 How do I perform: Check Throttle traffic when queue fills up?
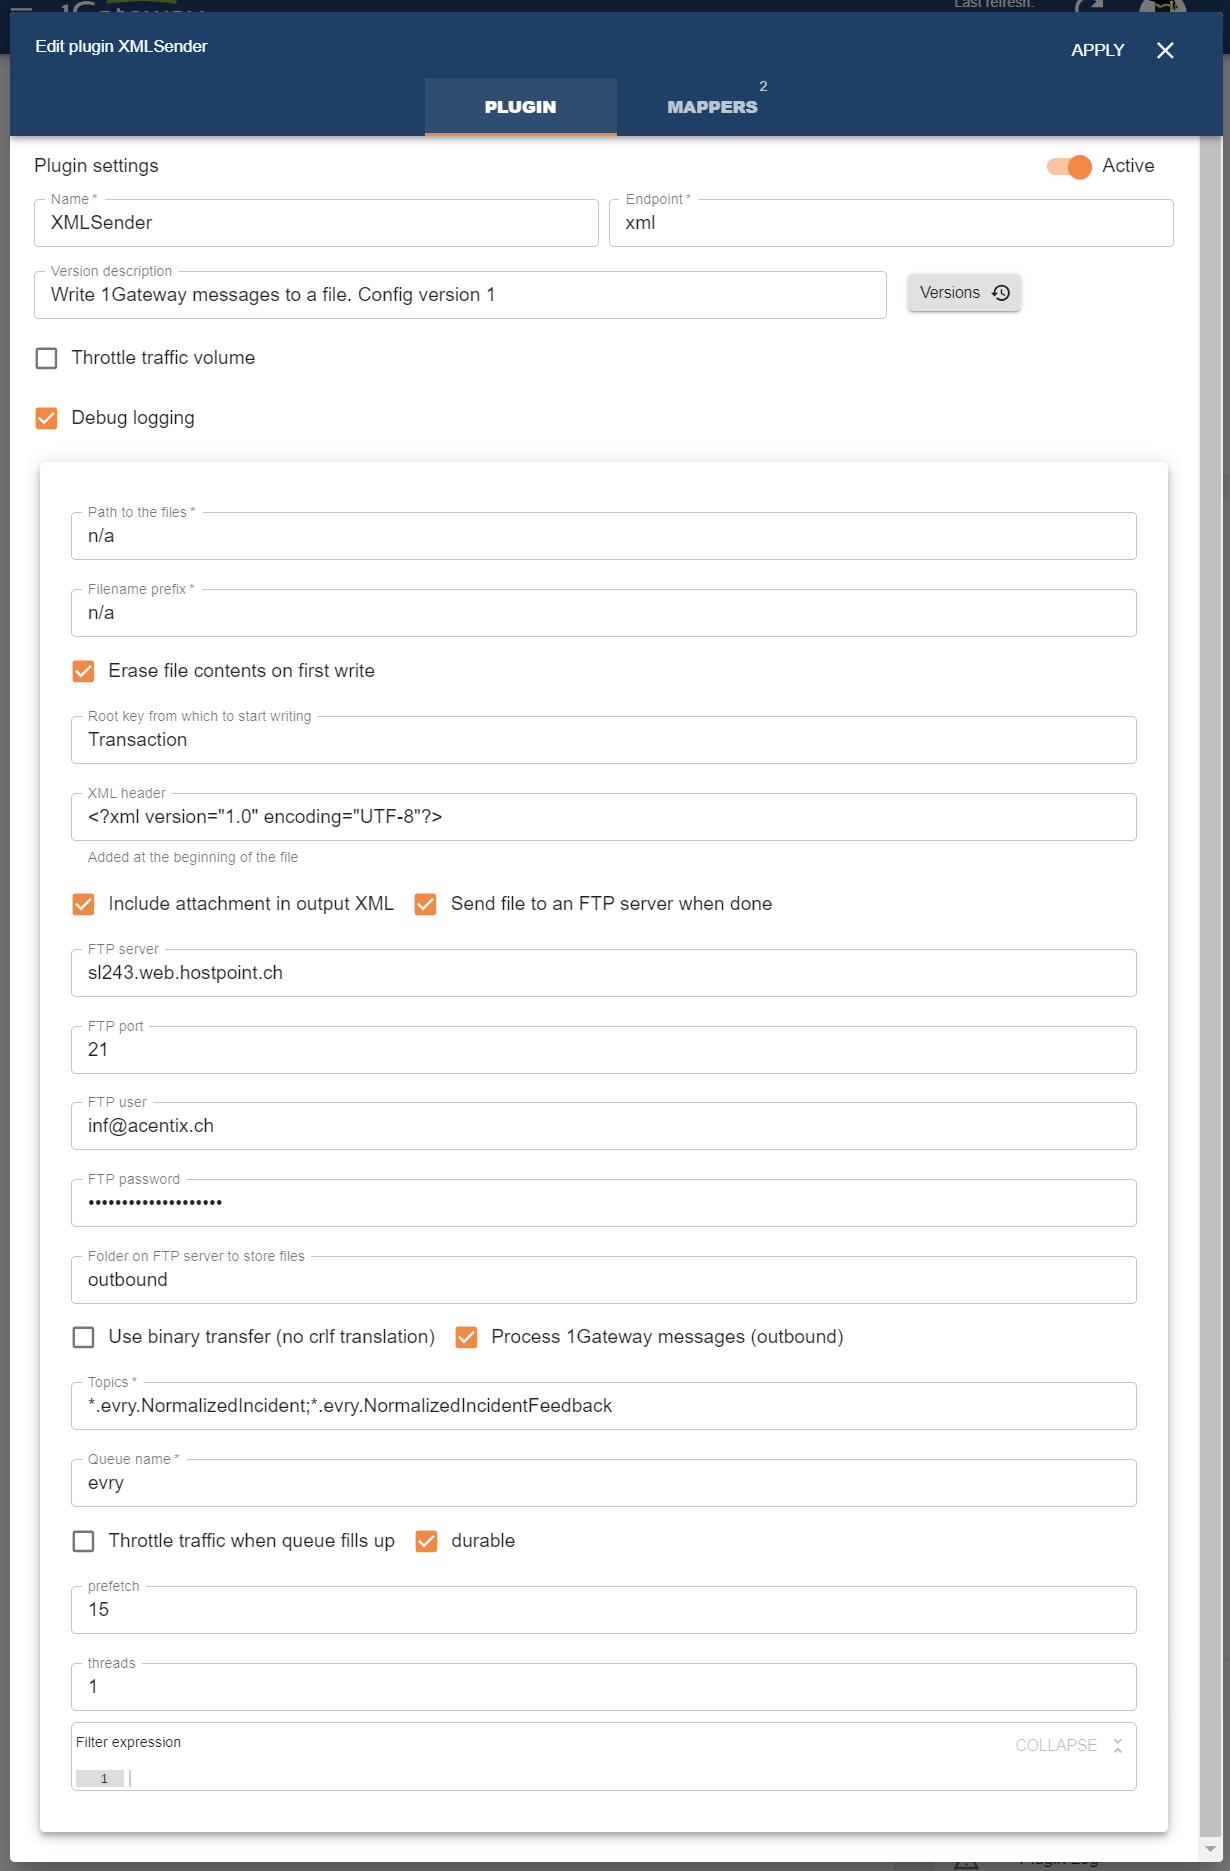coord(84,1541)
